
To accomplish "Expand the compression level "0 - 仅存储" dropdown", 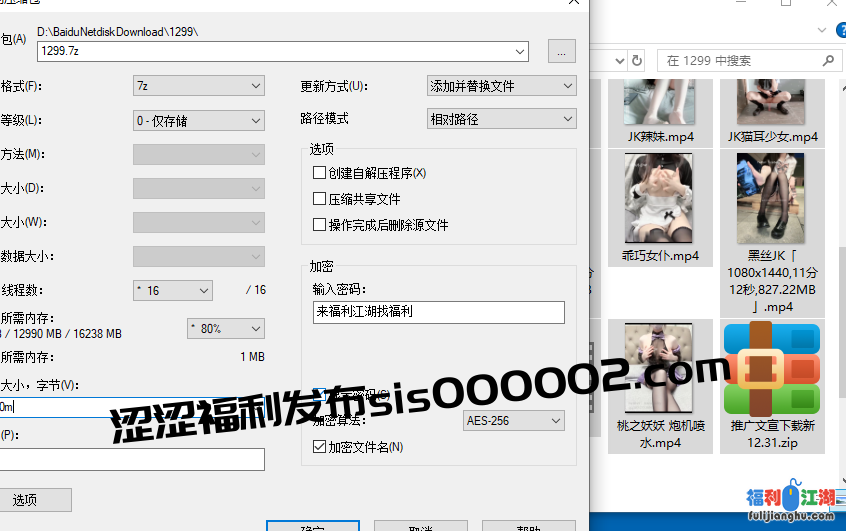I will [x=256, y=120].
